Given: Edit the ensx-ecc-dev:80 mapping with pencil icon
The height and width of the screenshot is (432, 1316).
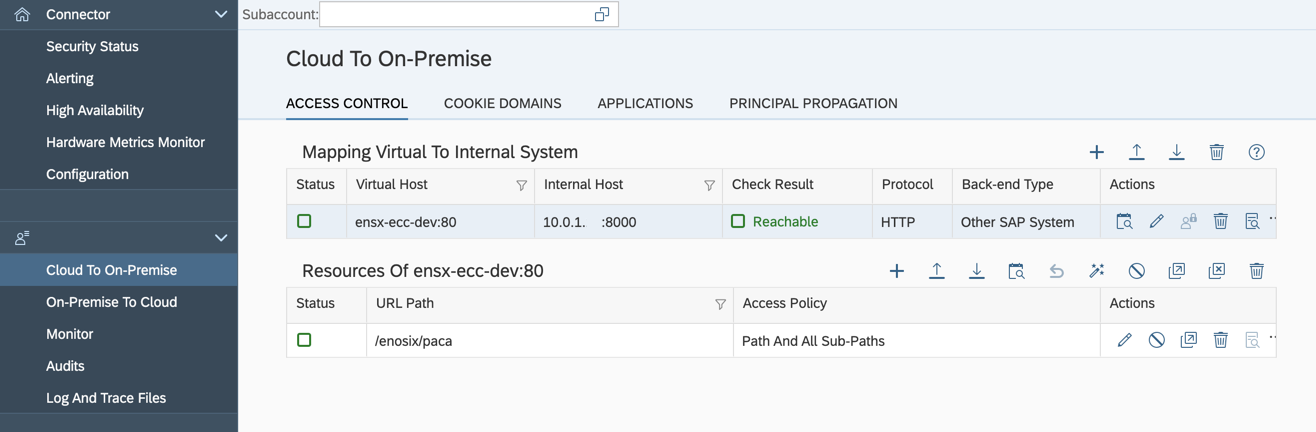Looking at the screenshot, I should pyautogui.click(x=1157, y=222).
